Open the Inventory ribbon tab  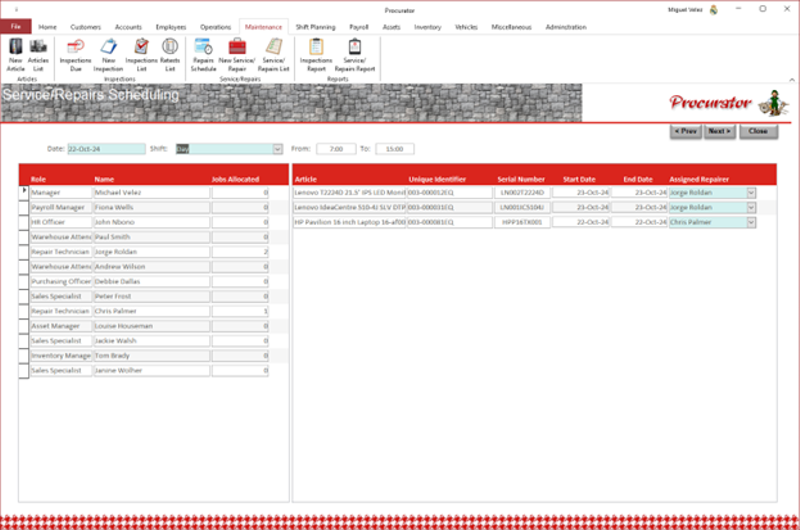[x=427, y=27]
